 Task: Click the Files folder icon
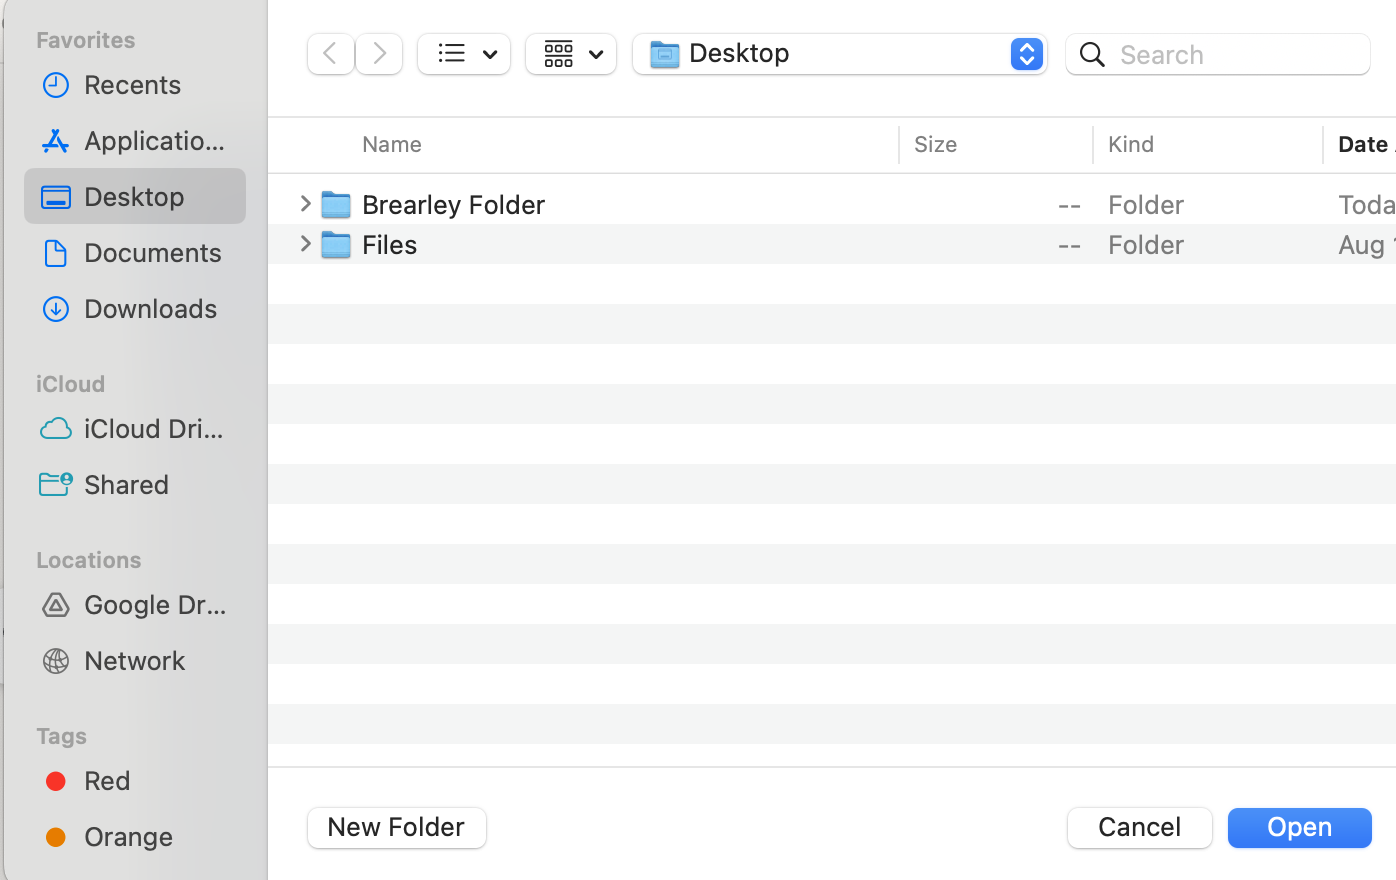[336, 244]
